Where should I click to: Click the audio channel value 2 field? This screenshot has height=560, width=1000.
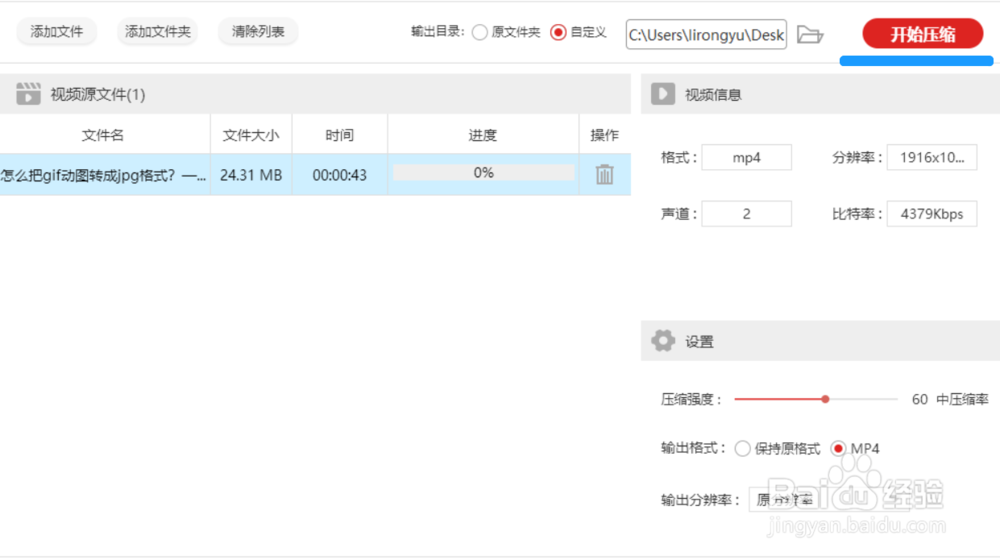tap(747, 214)
